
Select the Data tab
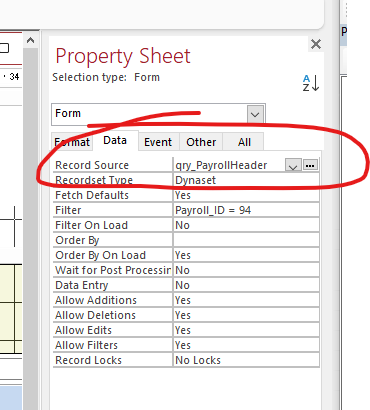[115, 140]
